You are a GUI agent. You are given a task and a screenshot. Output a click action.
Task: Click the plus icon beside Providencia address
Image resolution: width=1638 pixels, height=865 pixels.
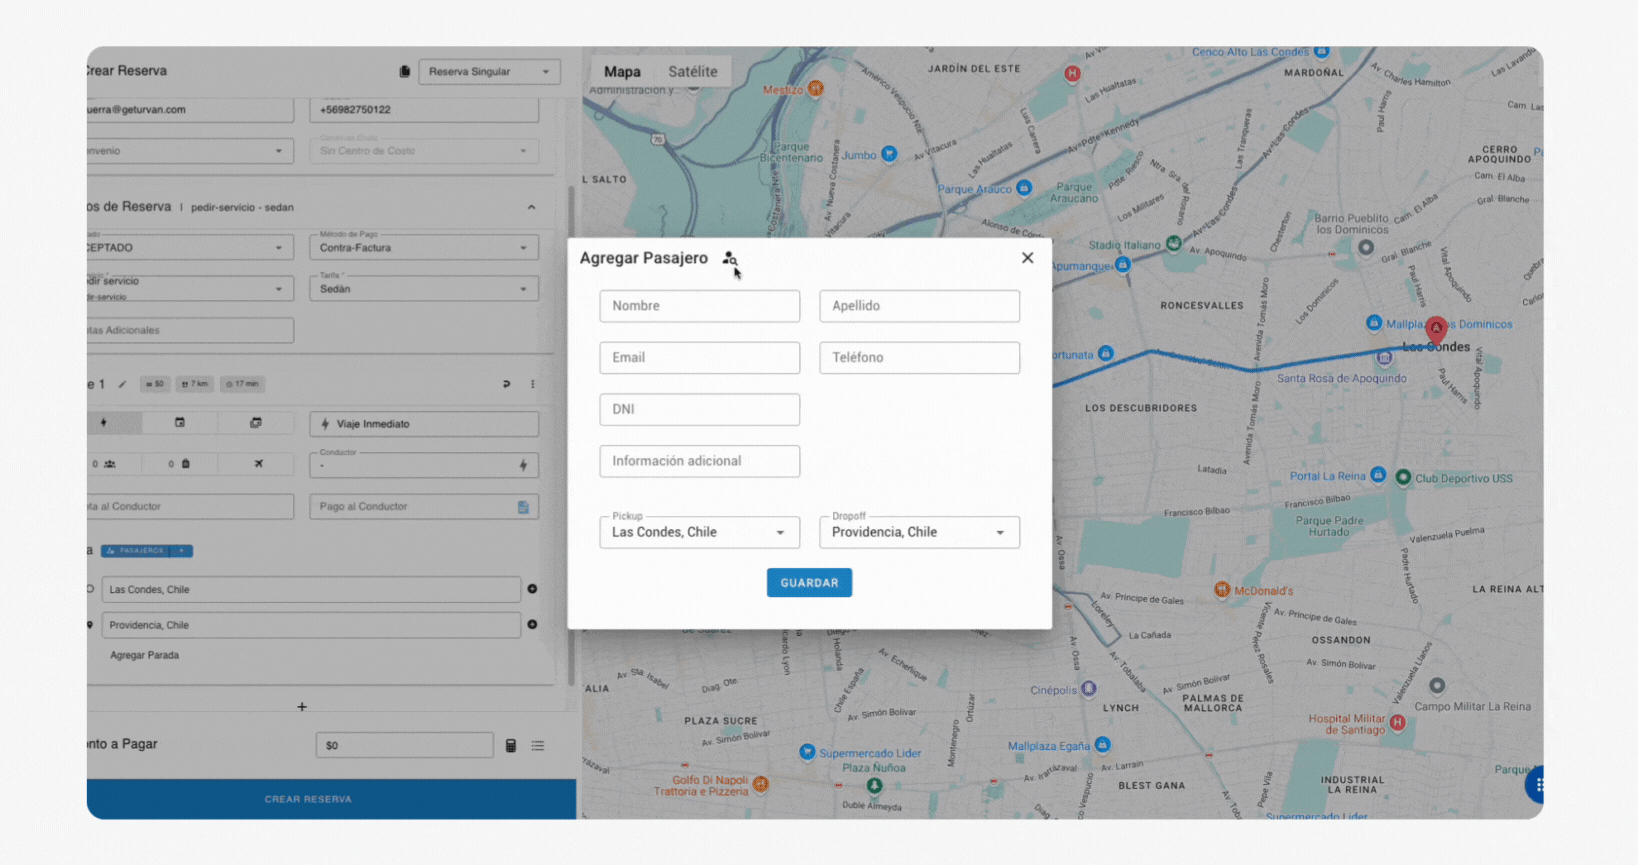point(532,625)
